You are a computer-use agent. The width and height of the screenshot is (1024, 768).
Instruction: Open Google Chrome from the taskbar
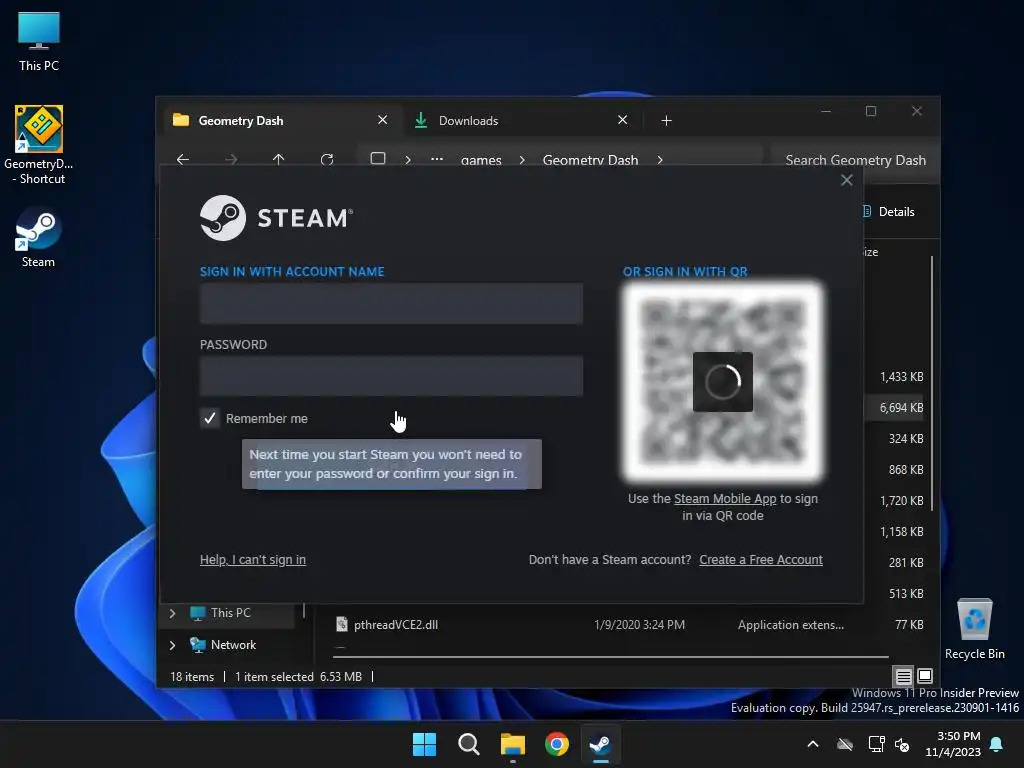pyautogui.click(x=557, y=744)
